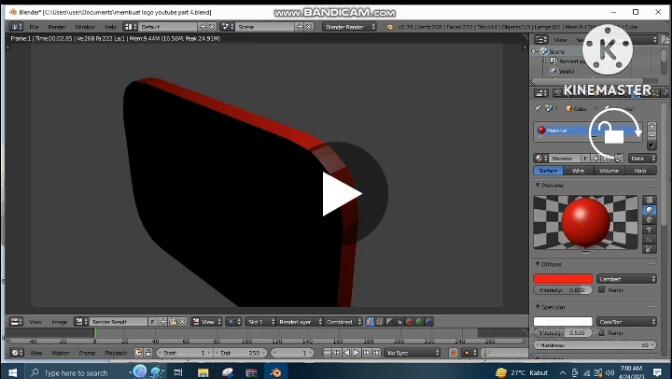
Task: Open the Combined render pass dropdown
Action: [343, 322]
